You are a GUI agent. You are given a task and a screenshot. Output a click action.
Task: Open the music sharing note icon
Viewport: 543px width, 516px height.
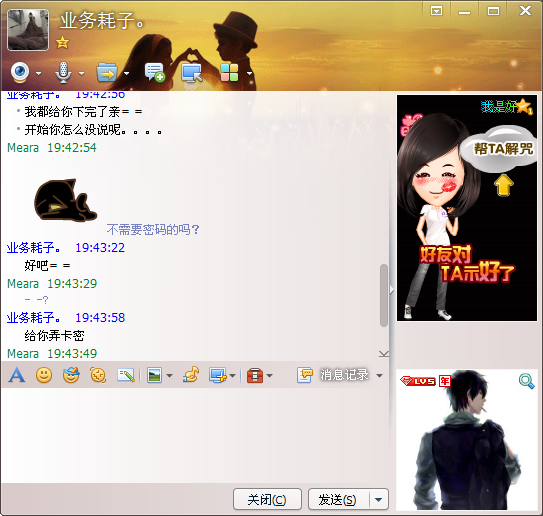point(191,375)
